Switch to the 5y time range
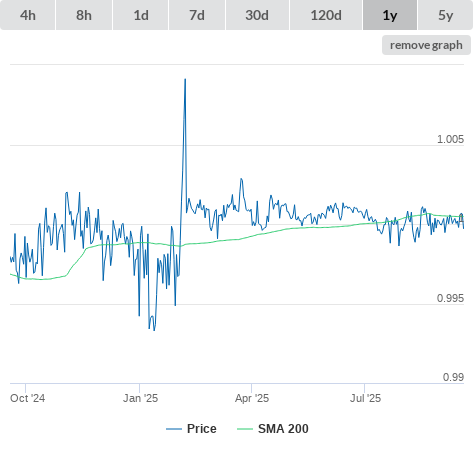 [445, 15]
